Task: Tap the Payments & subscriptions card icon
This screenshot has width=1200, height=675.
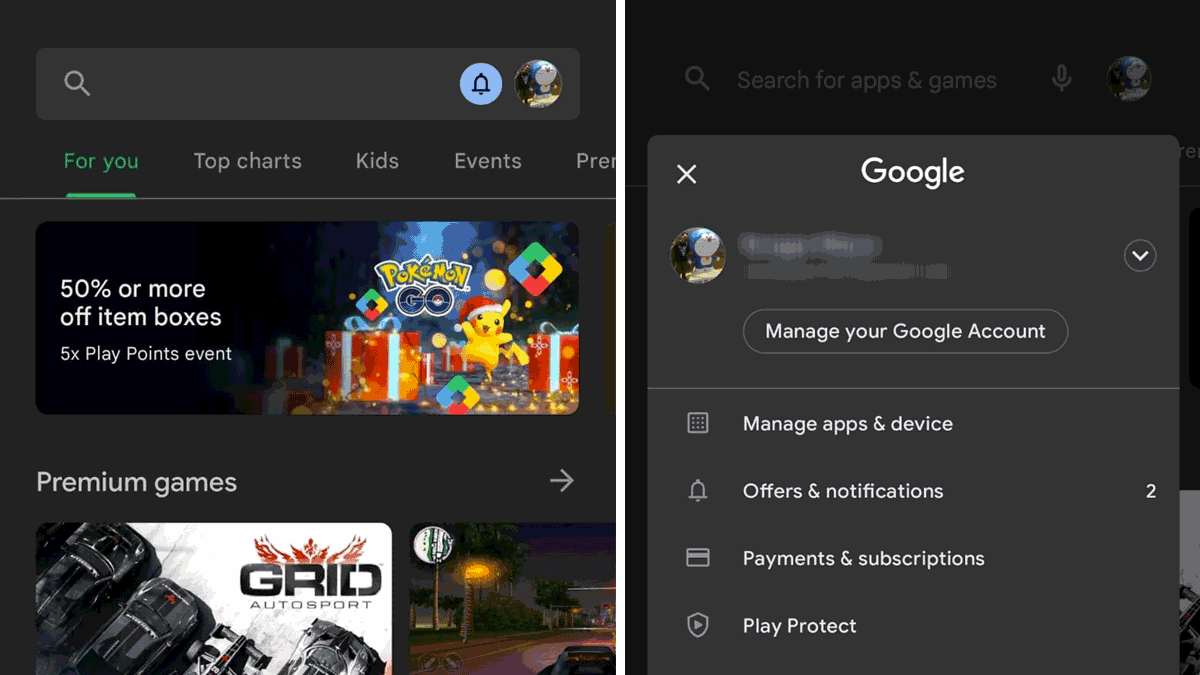Action: (698, 558)
